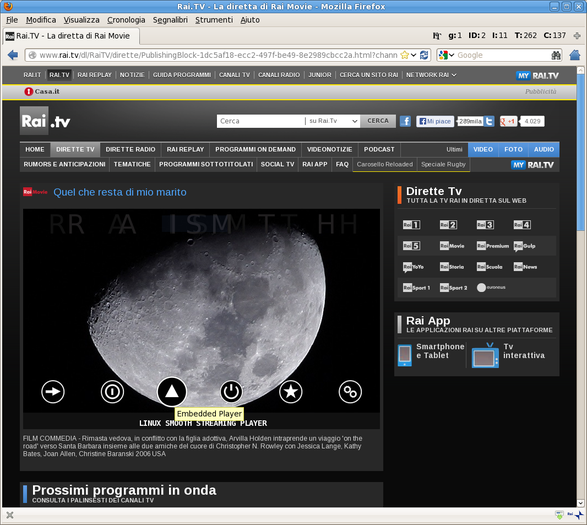Open the Rai Gulp live channel
587x525 pixels.
524,246
